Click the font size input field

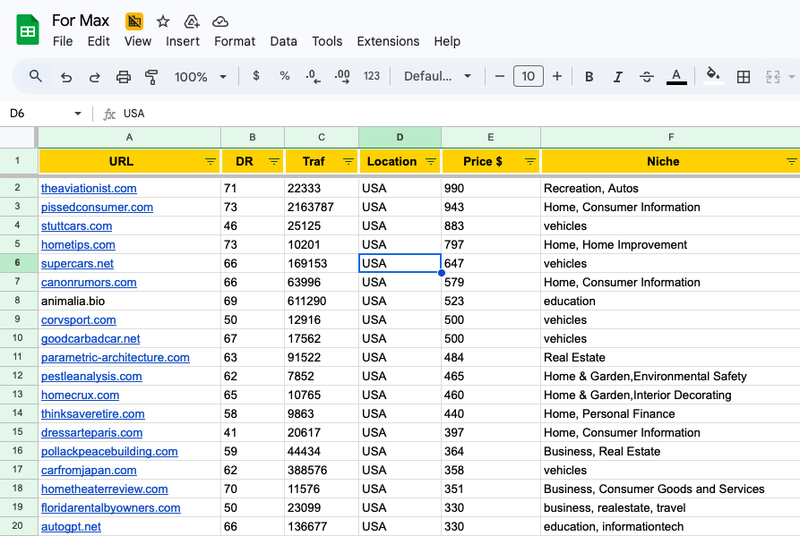pyautogui.click(x=527, y=77)
